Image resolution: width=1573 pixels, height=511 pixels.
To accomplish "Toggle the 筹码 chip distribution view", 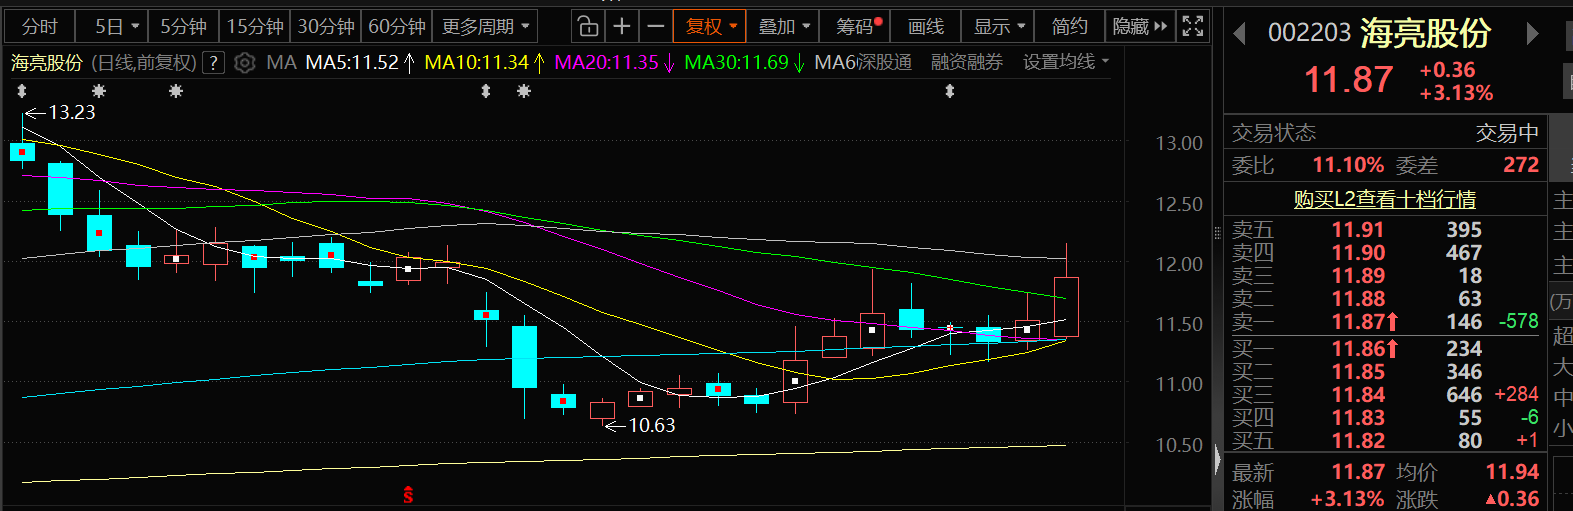I will pyautogui.click(x=858, y=26).
